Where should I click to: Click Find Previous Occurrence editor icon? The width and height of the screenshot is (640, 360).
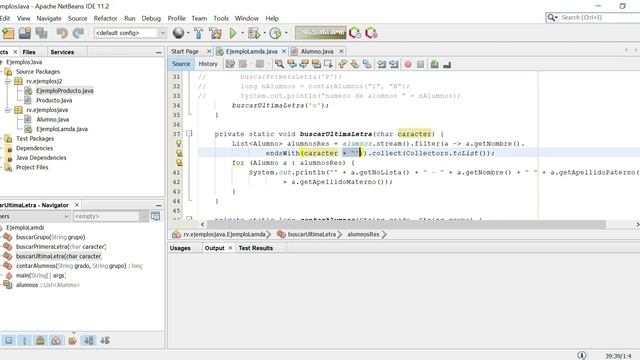tap(291, 64)
